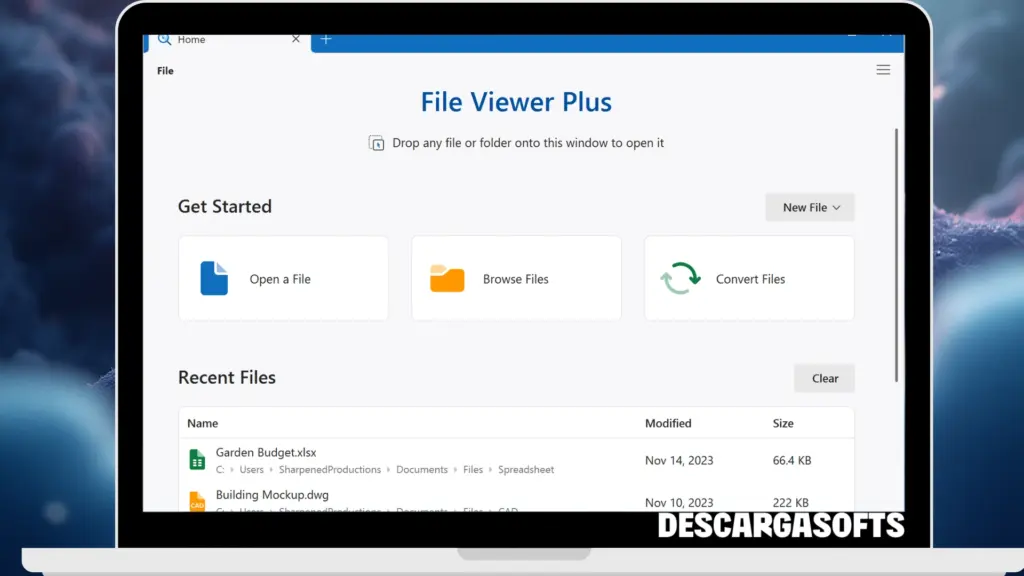Open the hamburger menu icon
This screenshot has height=576, width=1024.
883,70
